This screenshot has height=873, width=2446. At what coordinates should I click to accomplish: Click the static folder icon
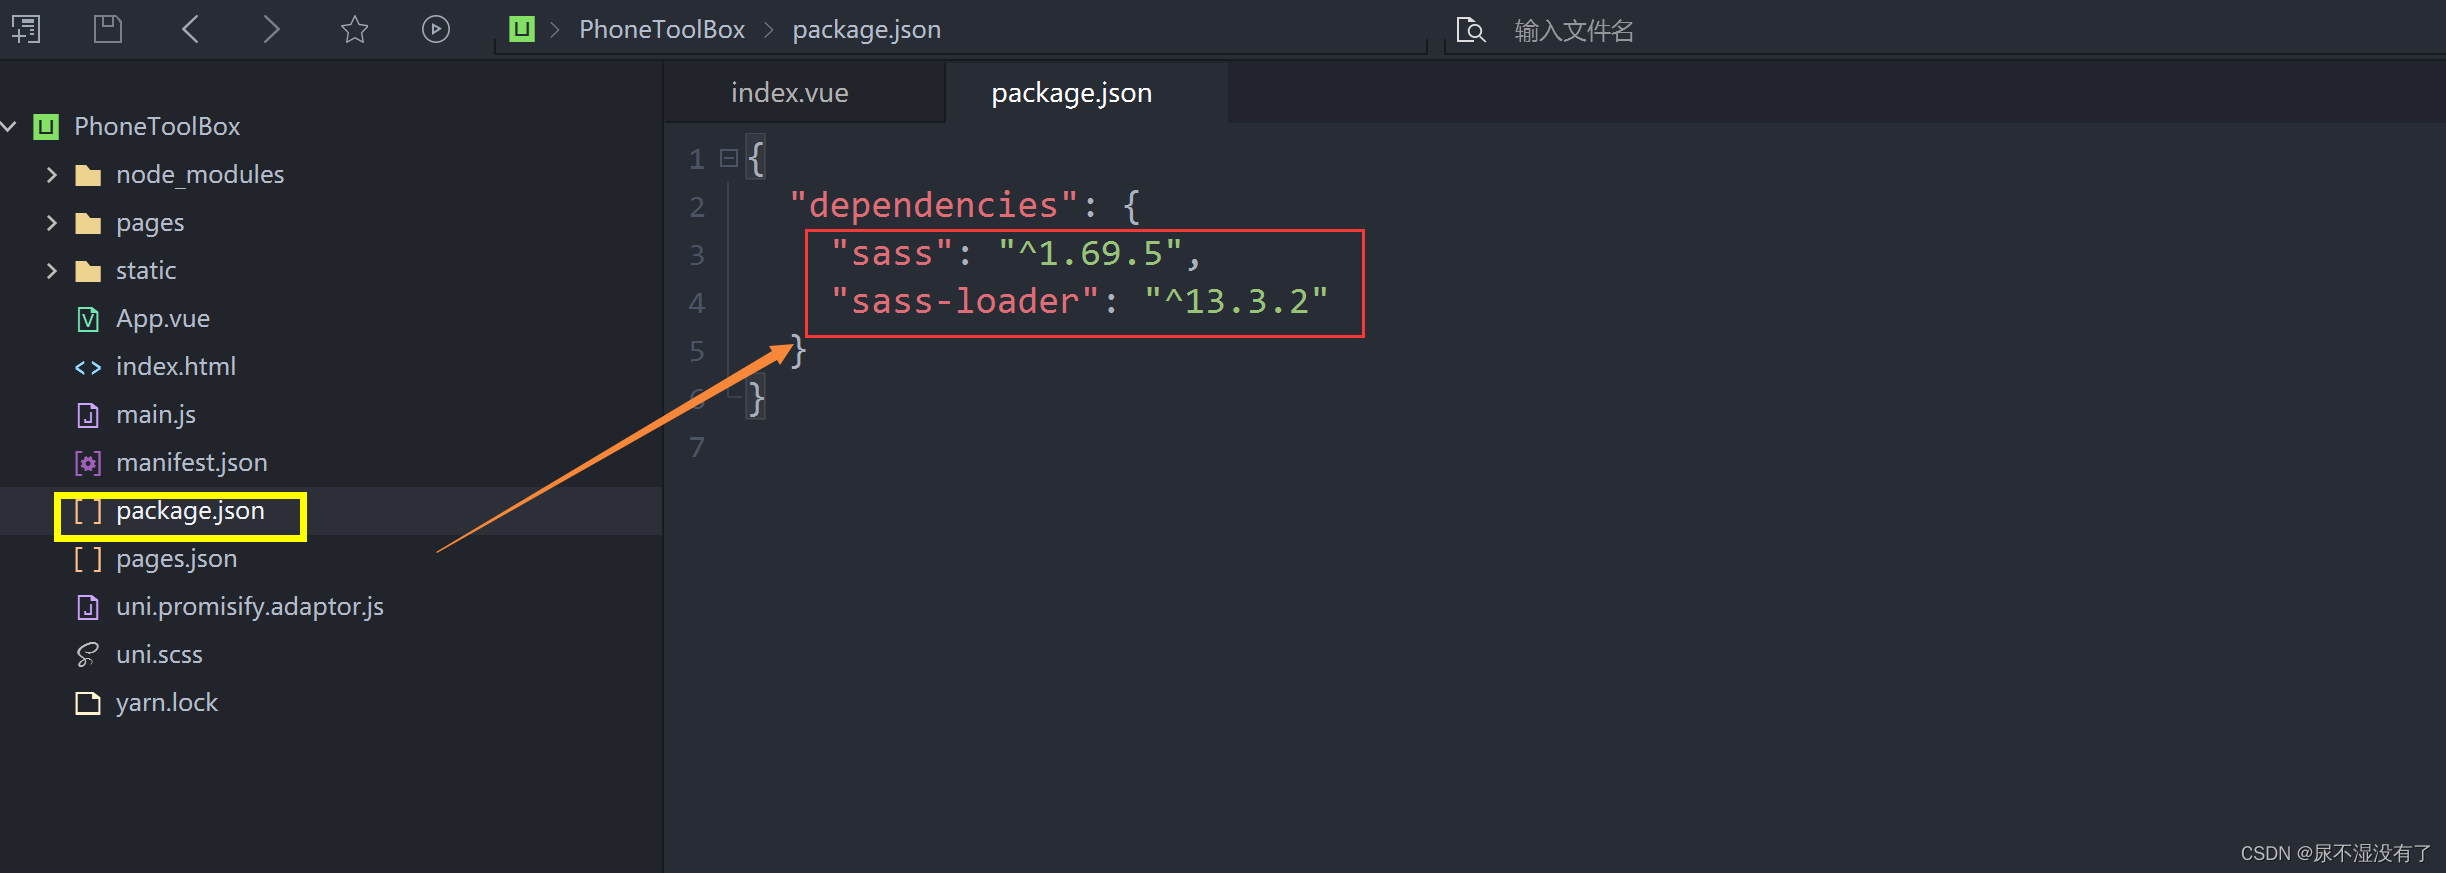[x=88, y=272]
